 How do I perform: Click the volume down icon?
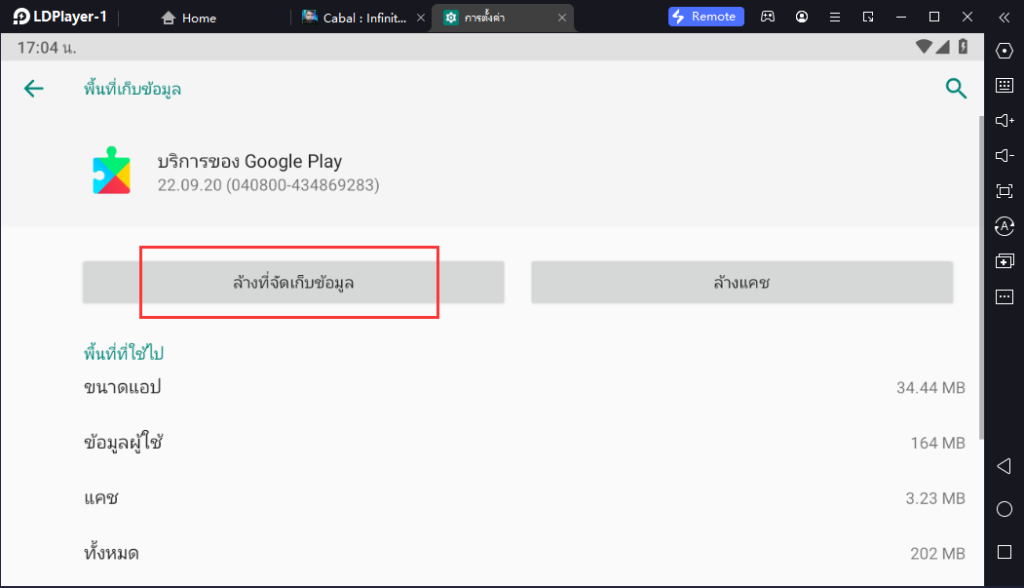[1004, 155]
